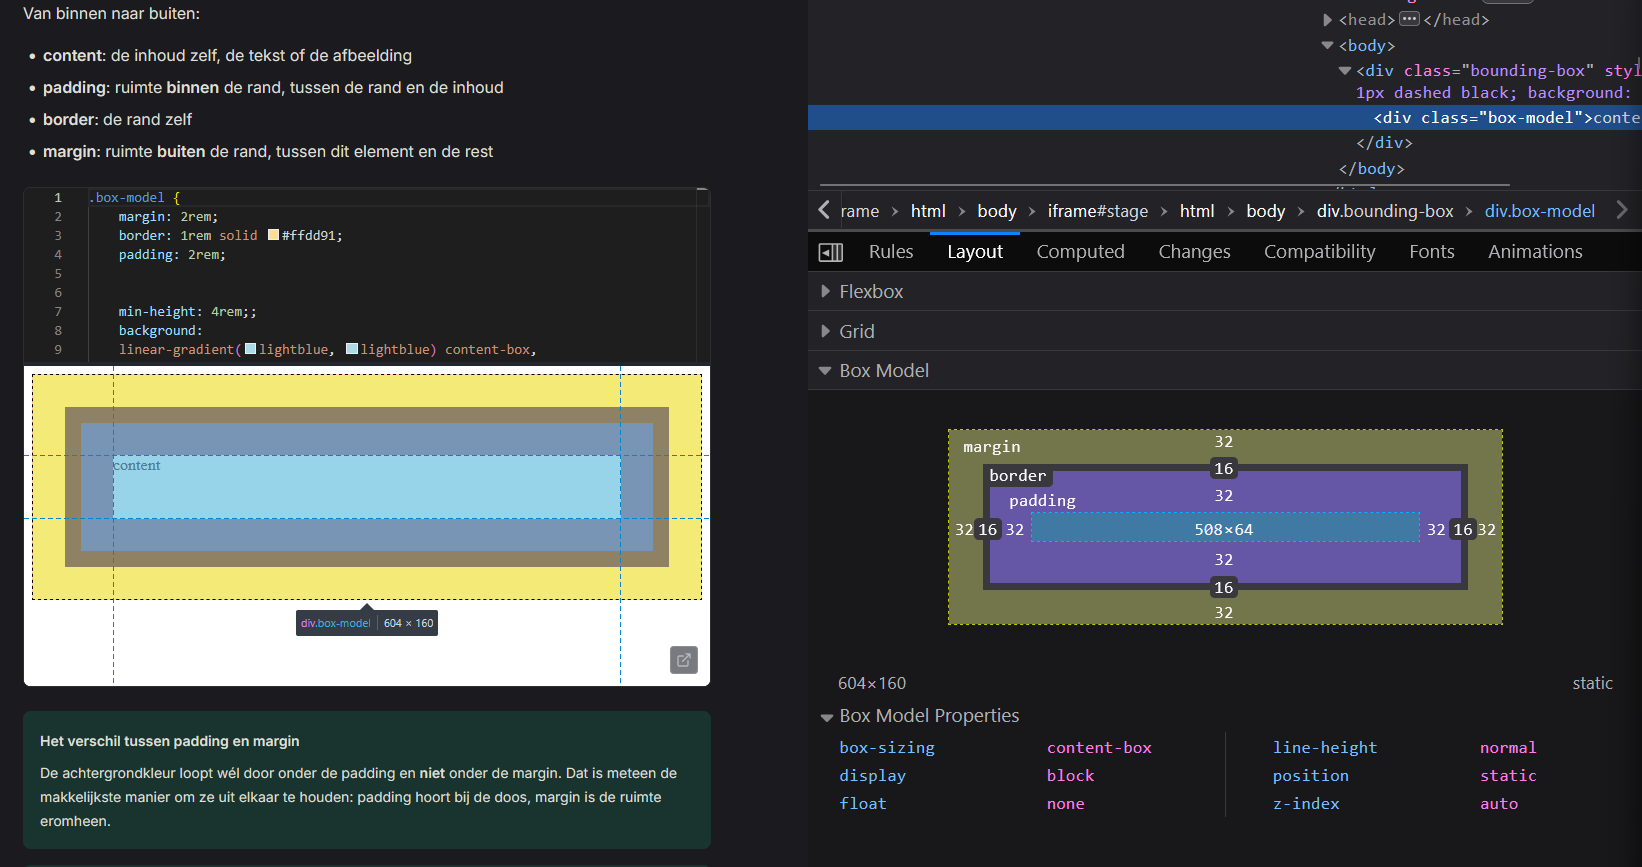Viewport: 1642px width, 867px height.
Task: Edit the top margin value 32
Action: point(1223,441)
